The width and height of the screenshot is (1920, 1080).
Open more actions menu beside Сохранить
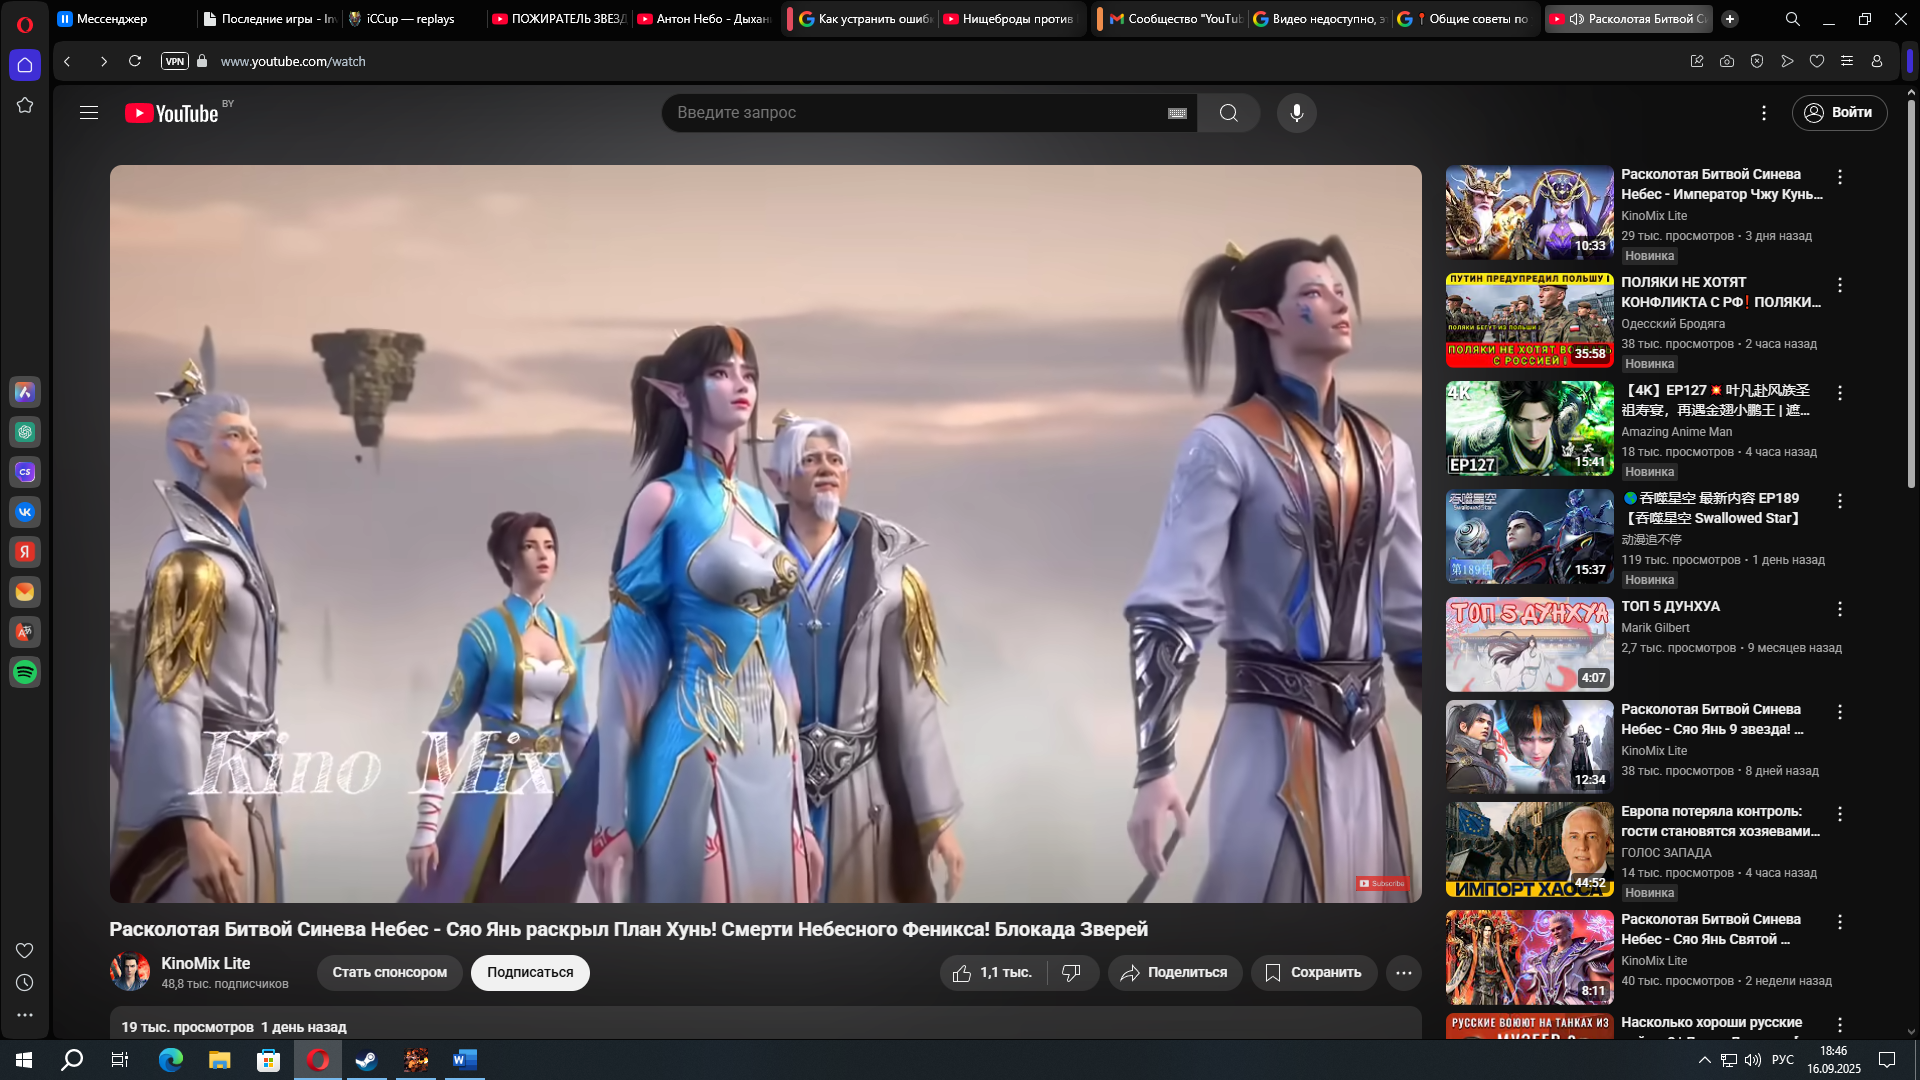1403,973
